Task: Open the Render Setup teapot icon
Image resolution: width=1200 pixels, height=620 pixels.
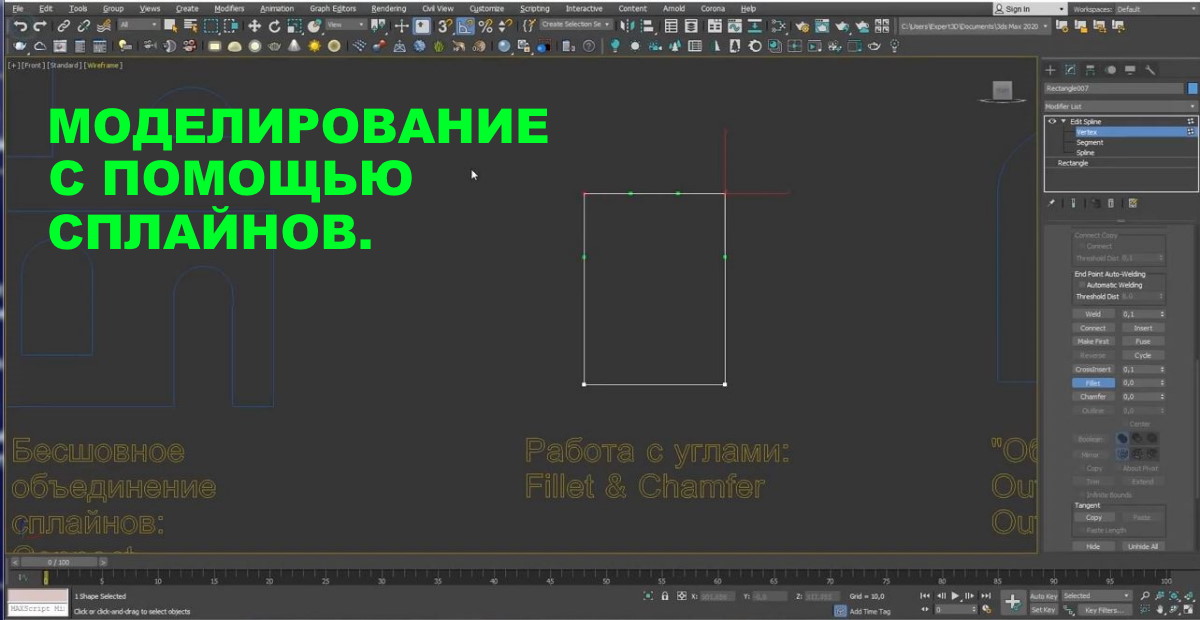Action: pos(802,25)
